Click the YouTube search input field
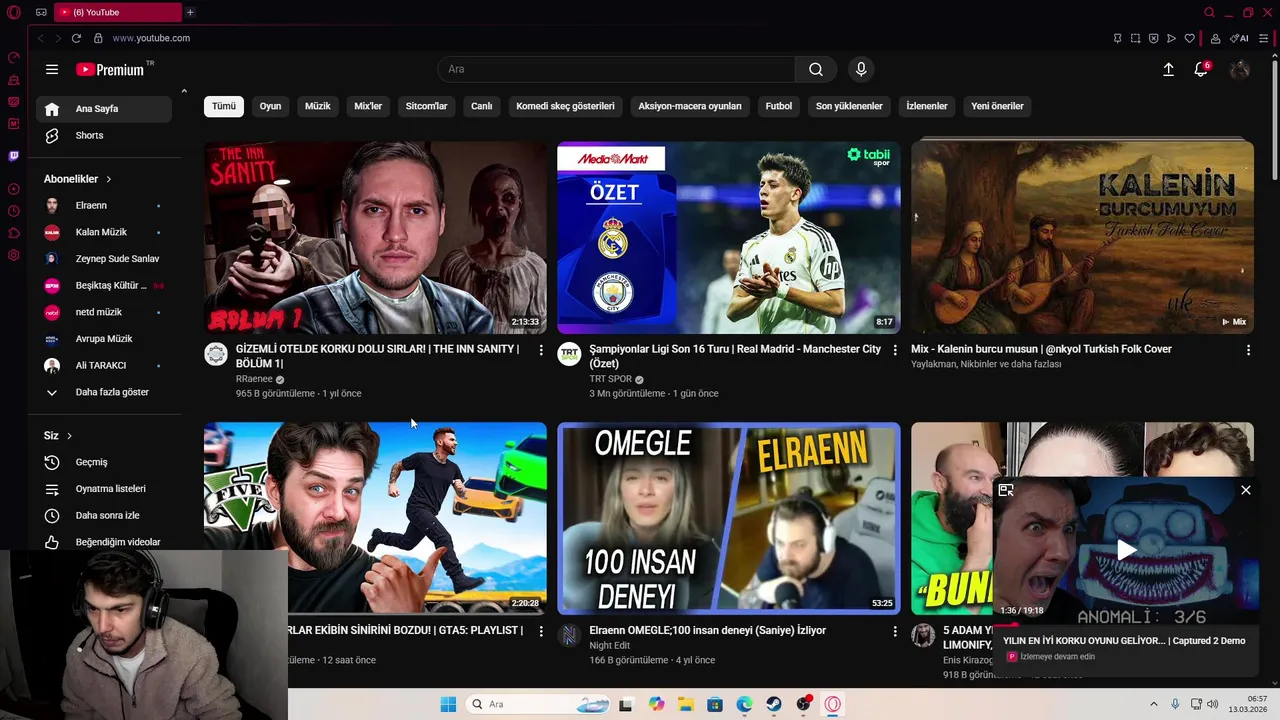 (616, 69)
